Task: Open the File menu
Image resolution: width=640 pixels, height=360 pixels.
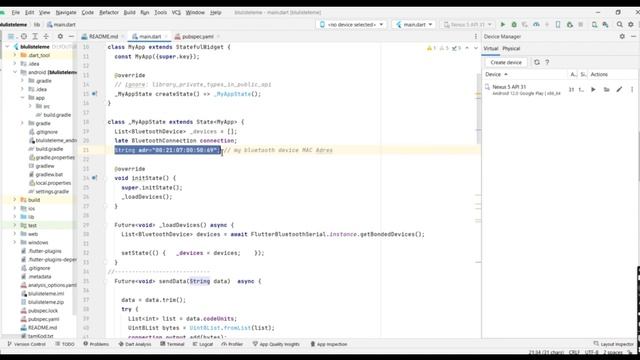Action: pyautogui.click(x=16, y=13)
